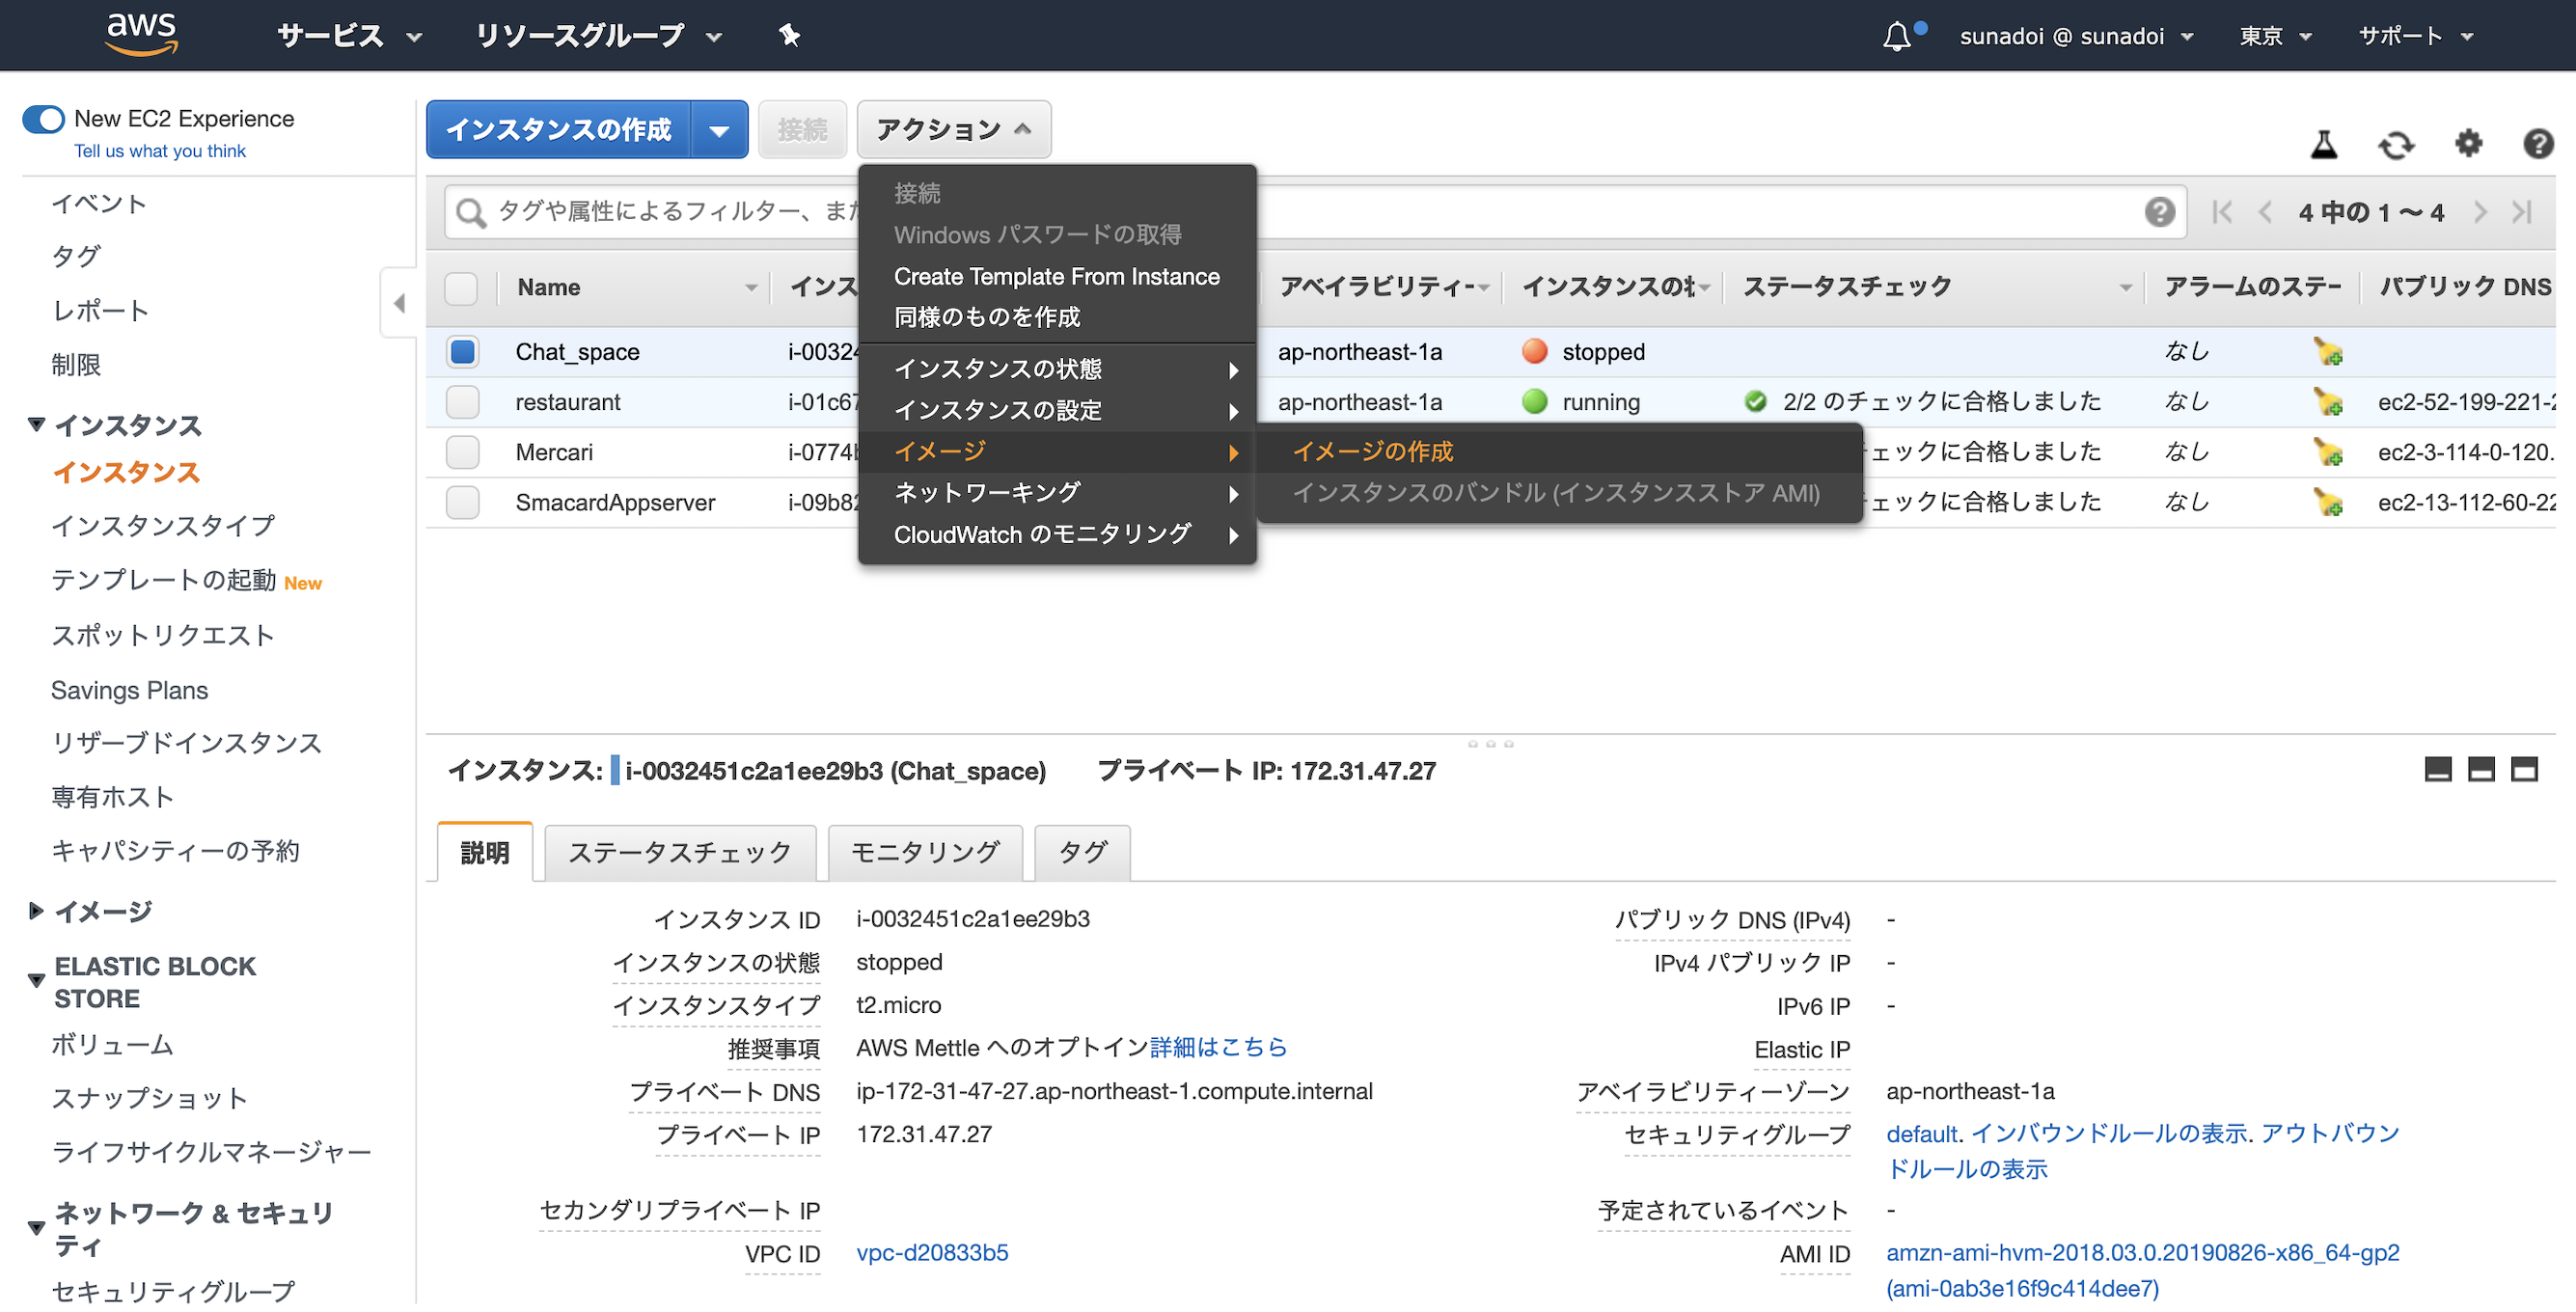
Task: Select イメージの作成 from the context menu
Action: [x=1374, y=451]
